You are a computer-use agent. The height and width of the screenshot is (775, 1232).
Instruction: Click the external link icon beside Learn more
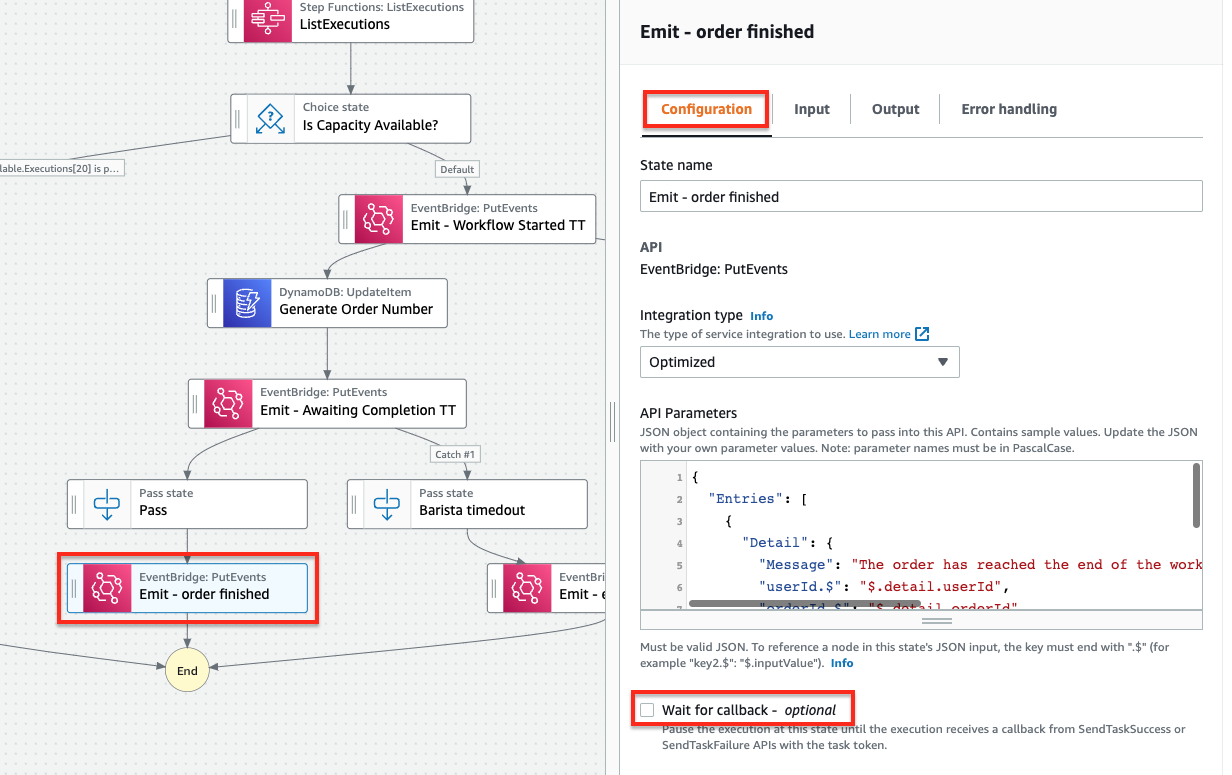[x=922, y=334]
